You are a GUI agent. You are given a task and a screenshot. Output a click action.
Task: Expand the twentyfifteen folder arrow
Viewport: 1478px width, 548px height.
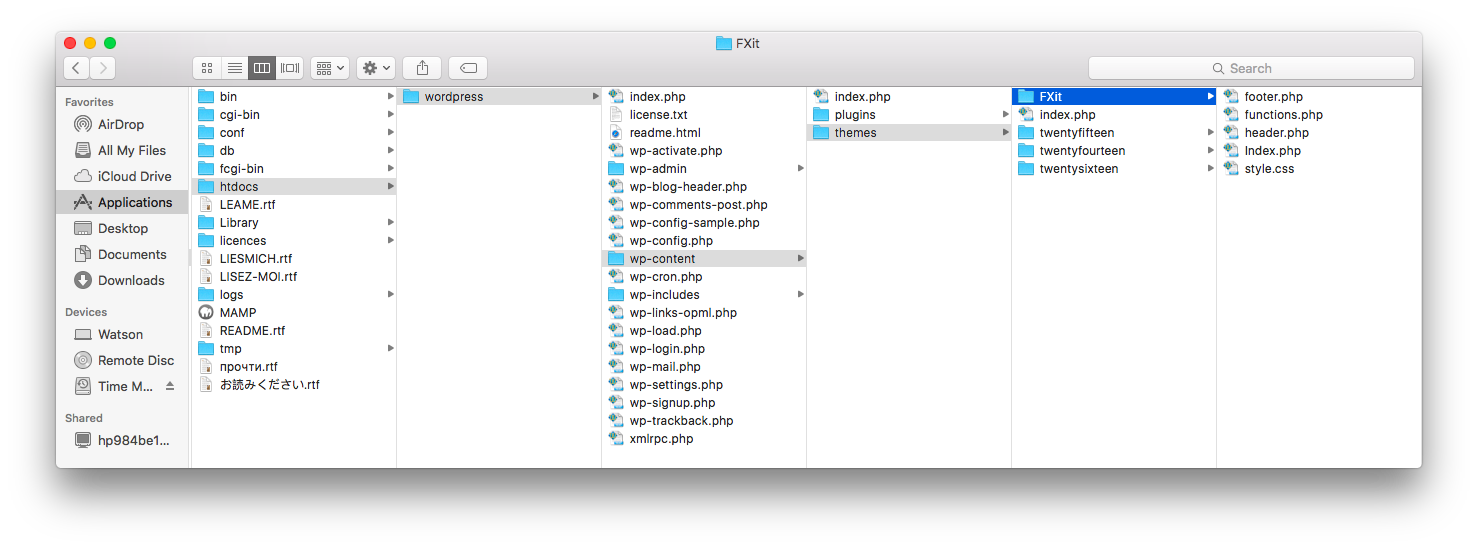coord(1211,133)
